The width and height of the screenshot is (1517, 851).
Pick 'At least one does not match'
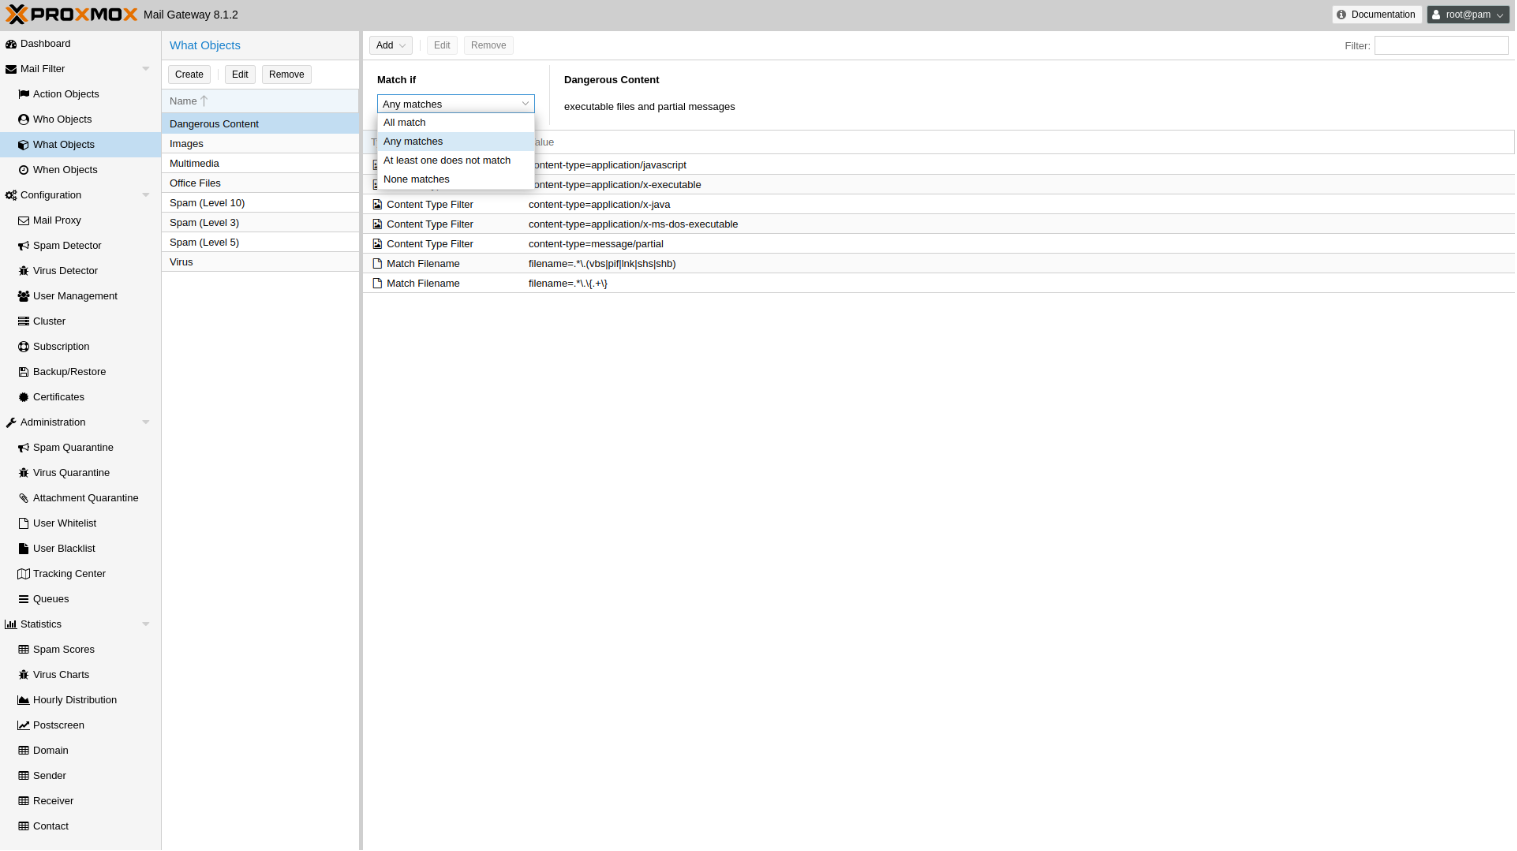tap(447, 161)
